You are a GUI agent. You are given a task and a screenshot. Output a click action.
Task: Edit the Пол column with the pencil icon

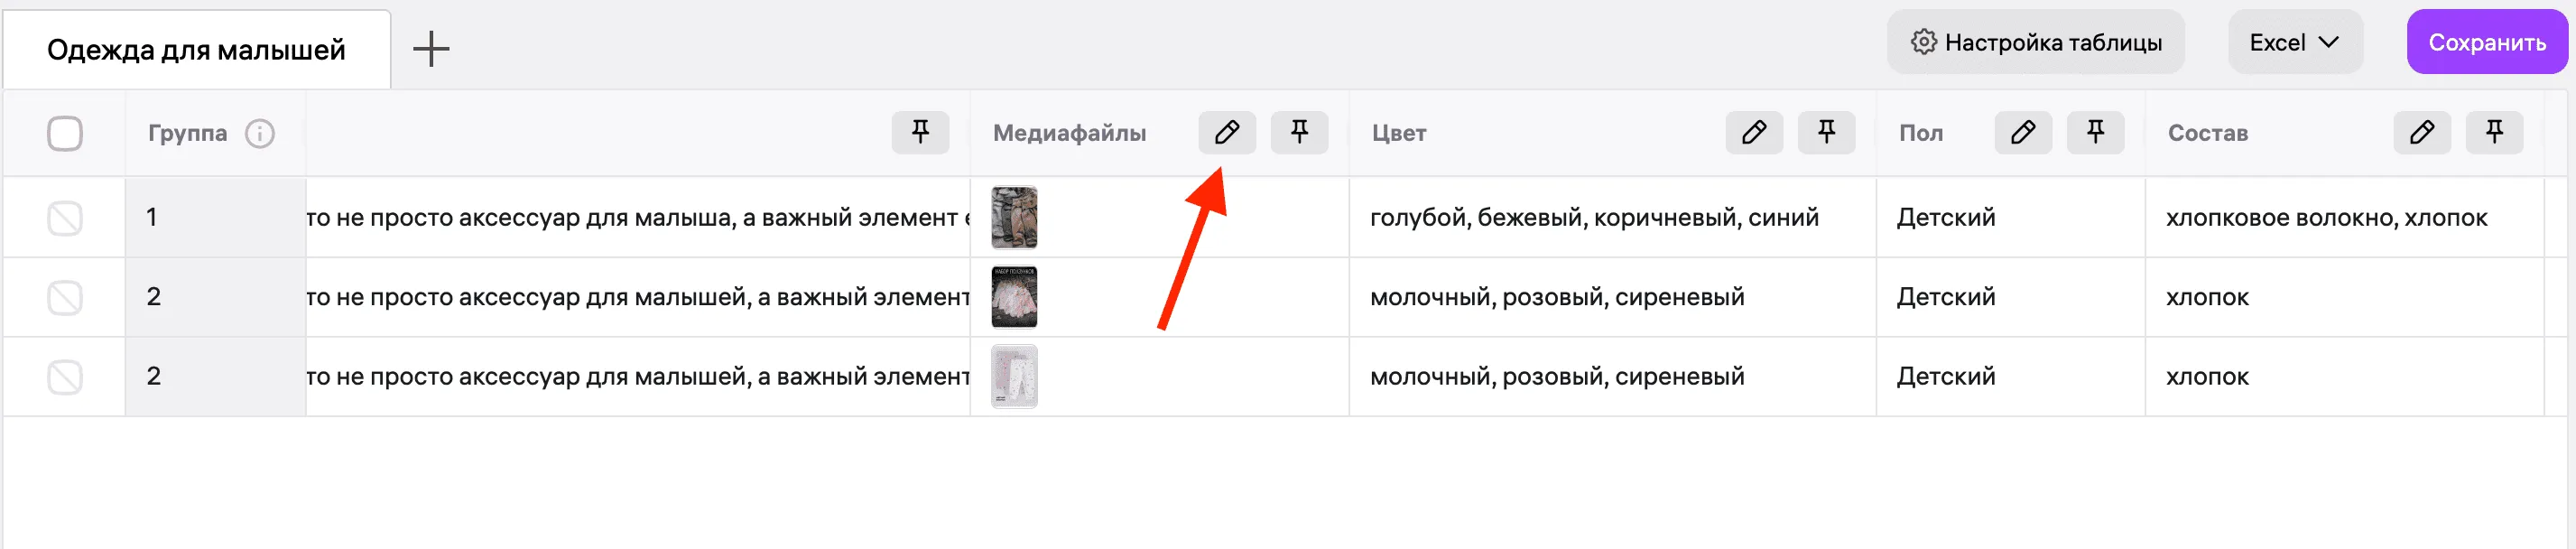pyautogui.click(x=2023, y=132)
